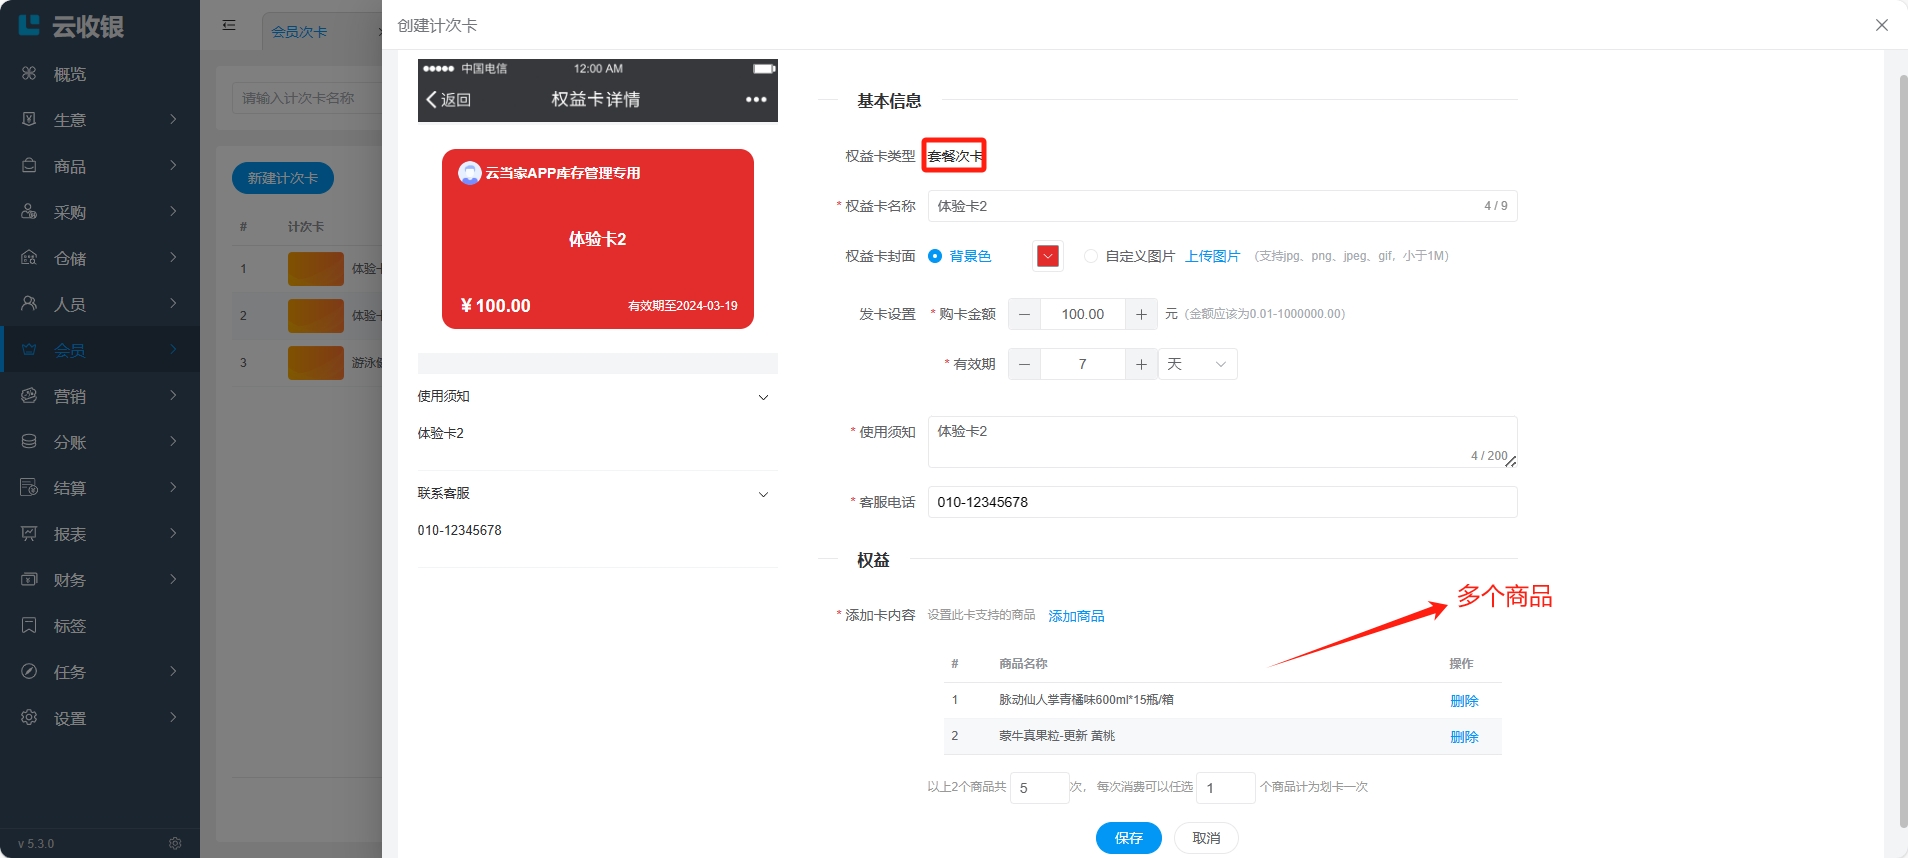Select the 自定义图片 radio option
The height and width of the screenshot is (858, 1908).
(1091, 256)
